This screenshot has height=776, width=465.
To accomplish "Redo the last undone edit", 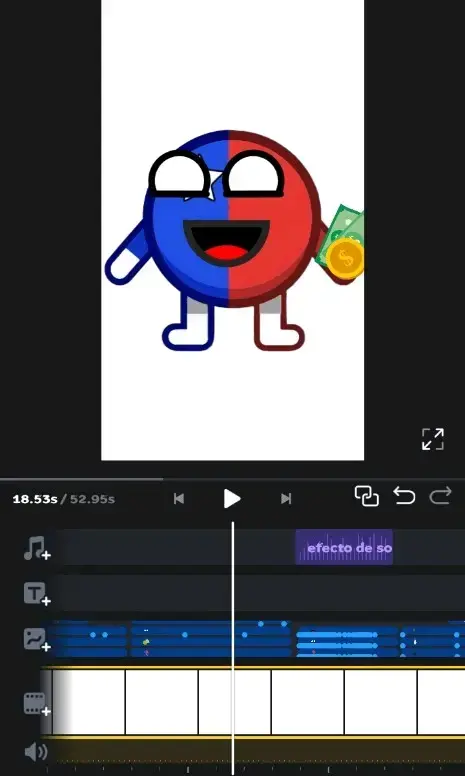I will click(x=440, y=495).
